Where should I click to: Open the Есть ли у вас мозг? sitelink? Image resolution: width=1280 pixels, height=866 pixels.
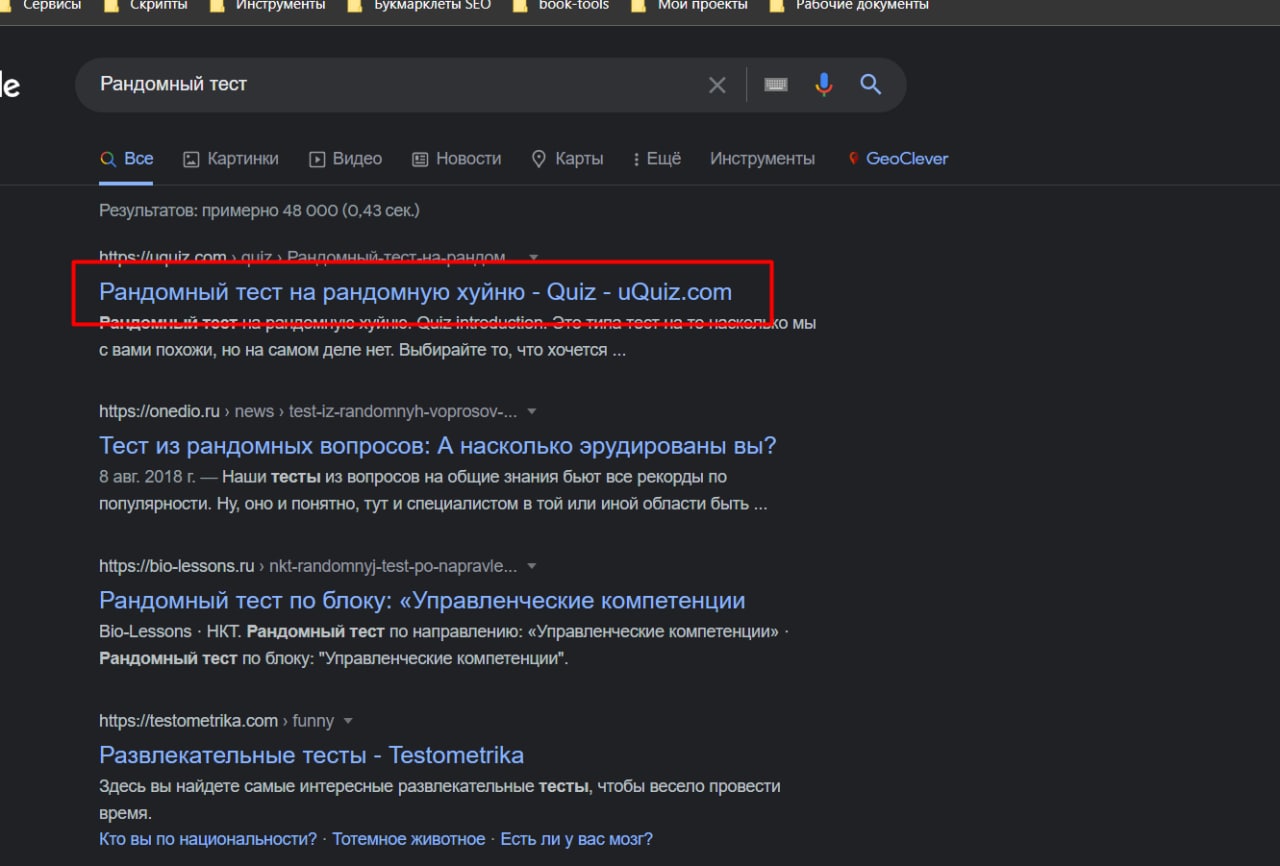pos(577,839)
